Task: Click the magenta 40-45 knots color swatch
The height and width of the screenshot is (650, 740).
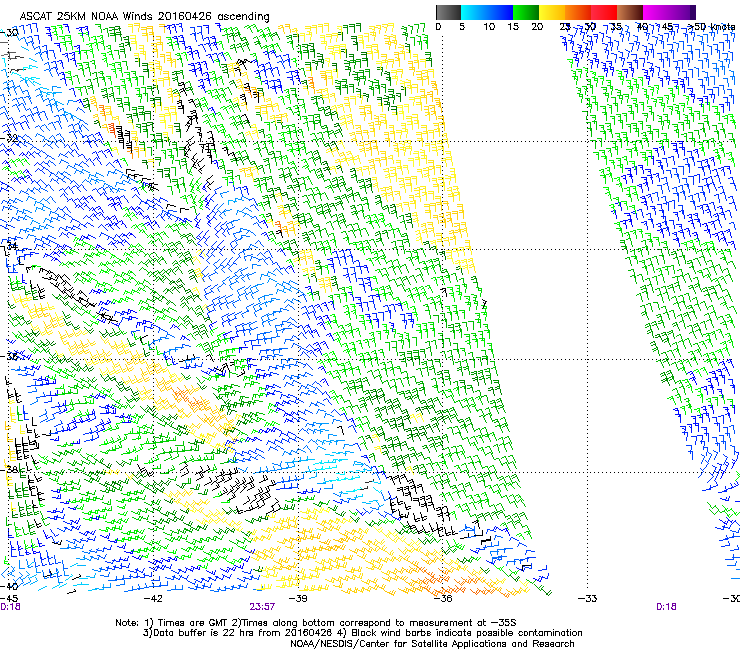Action: pos(656,12)
